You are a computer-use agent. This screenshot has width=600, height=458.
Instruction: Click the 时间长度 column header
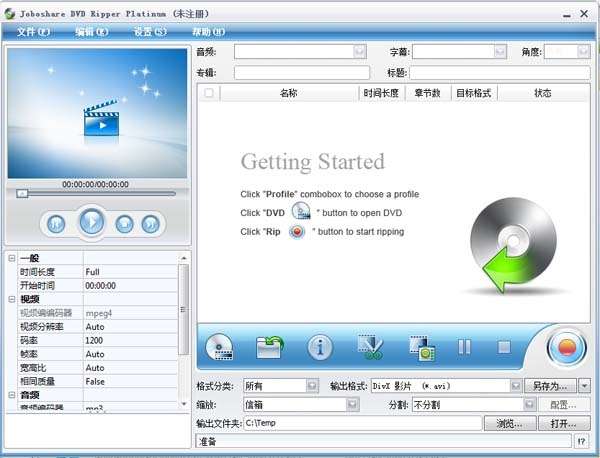pyautogui.click(x=381, y=93)
